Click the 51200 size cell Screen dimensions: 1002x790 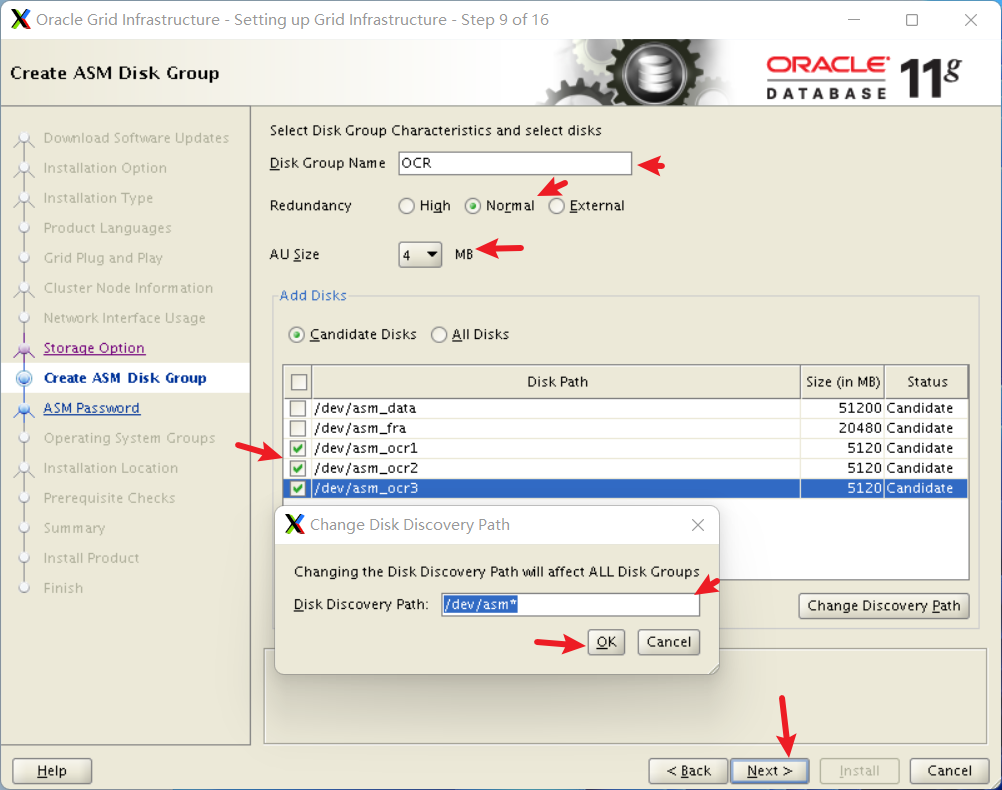842,408
